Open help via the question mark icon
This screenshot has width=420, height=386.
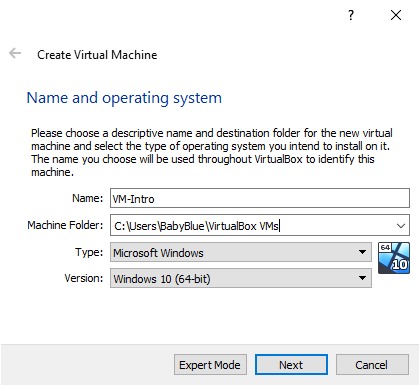coord(351,15)
